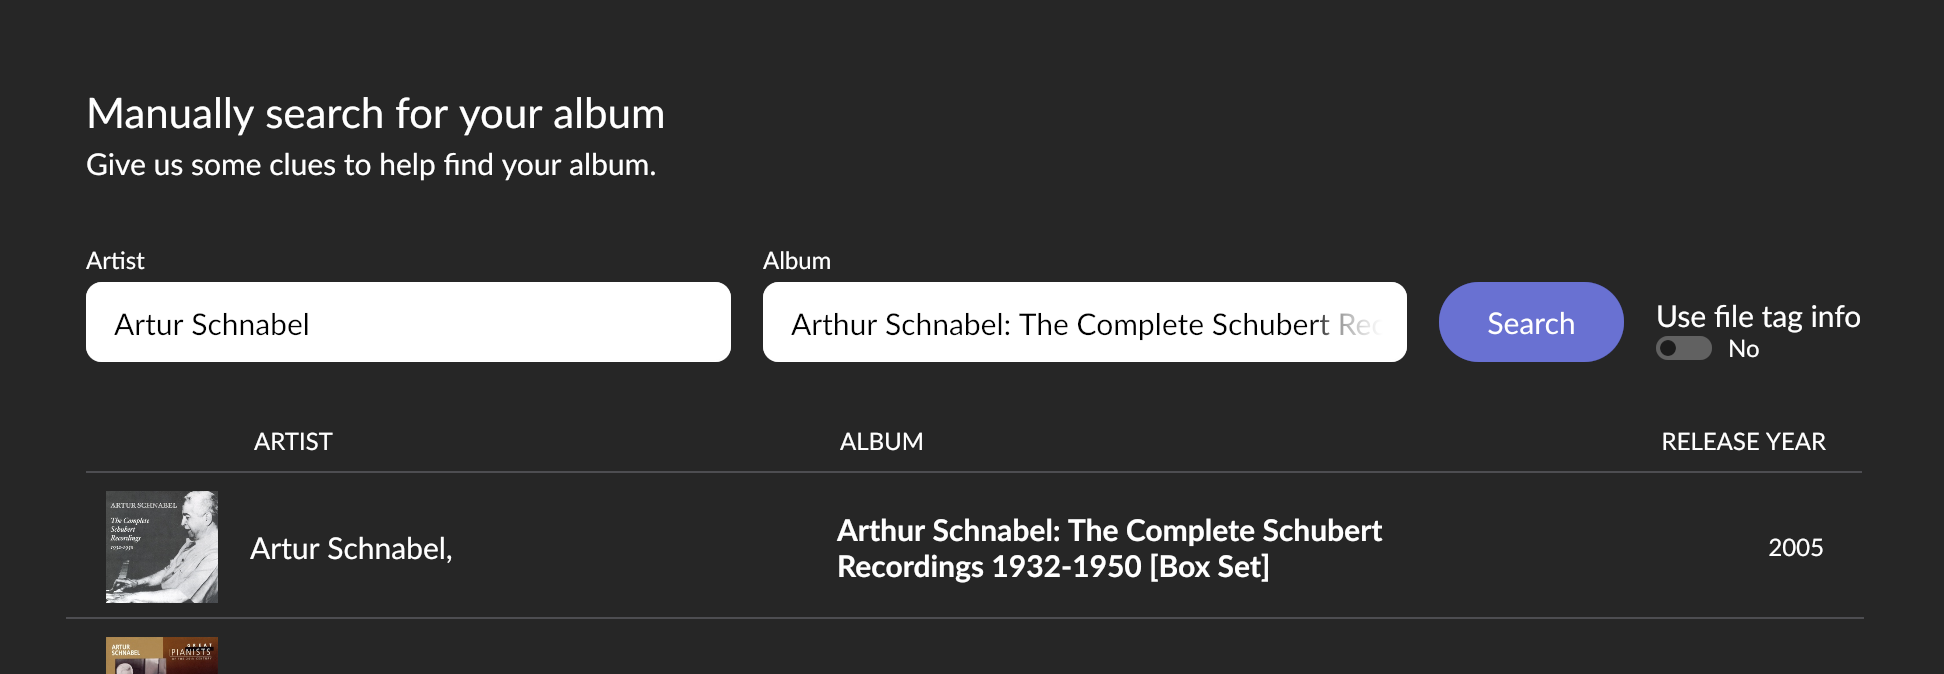Viewport: 1944px width, 674px height.
Task: Focus the Artist input field
Action: [408, 323]
